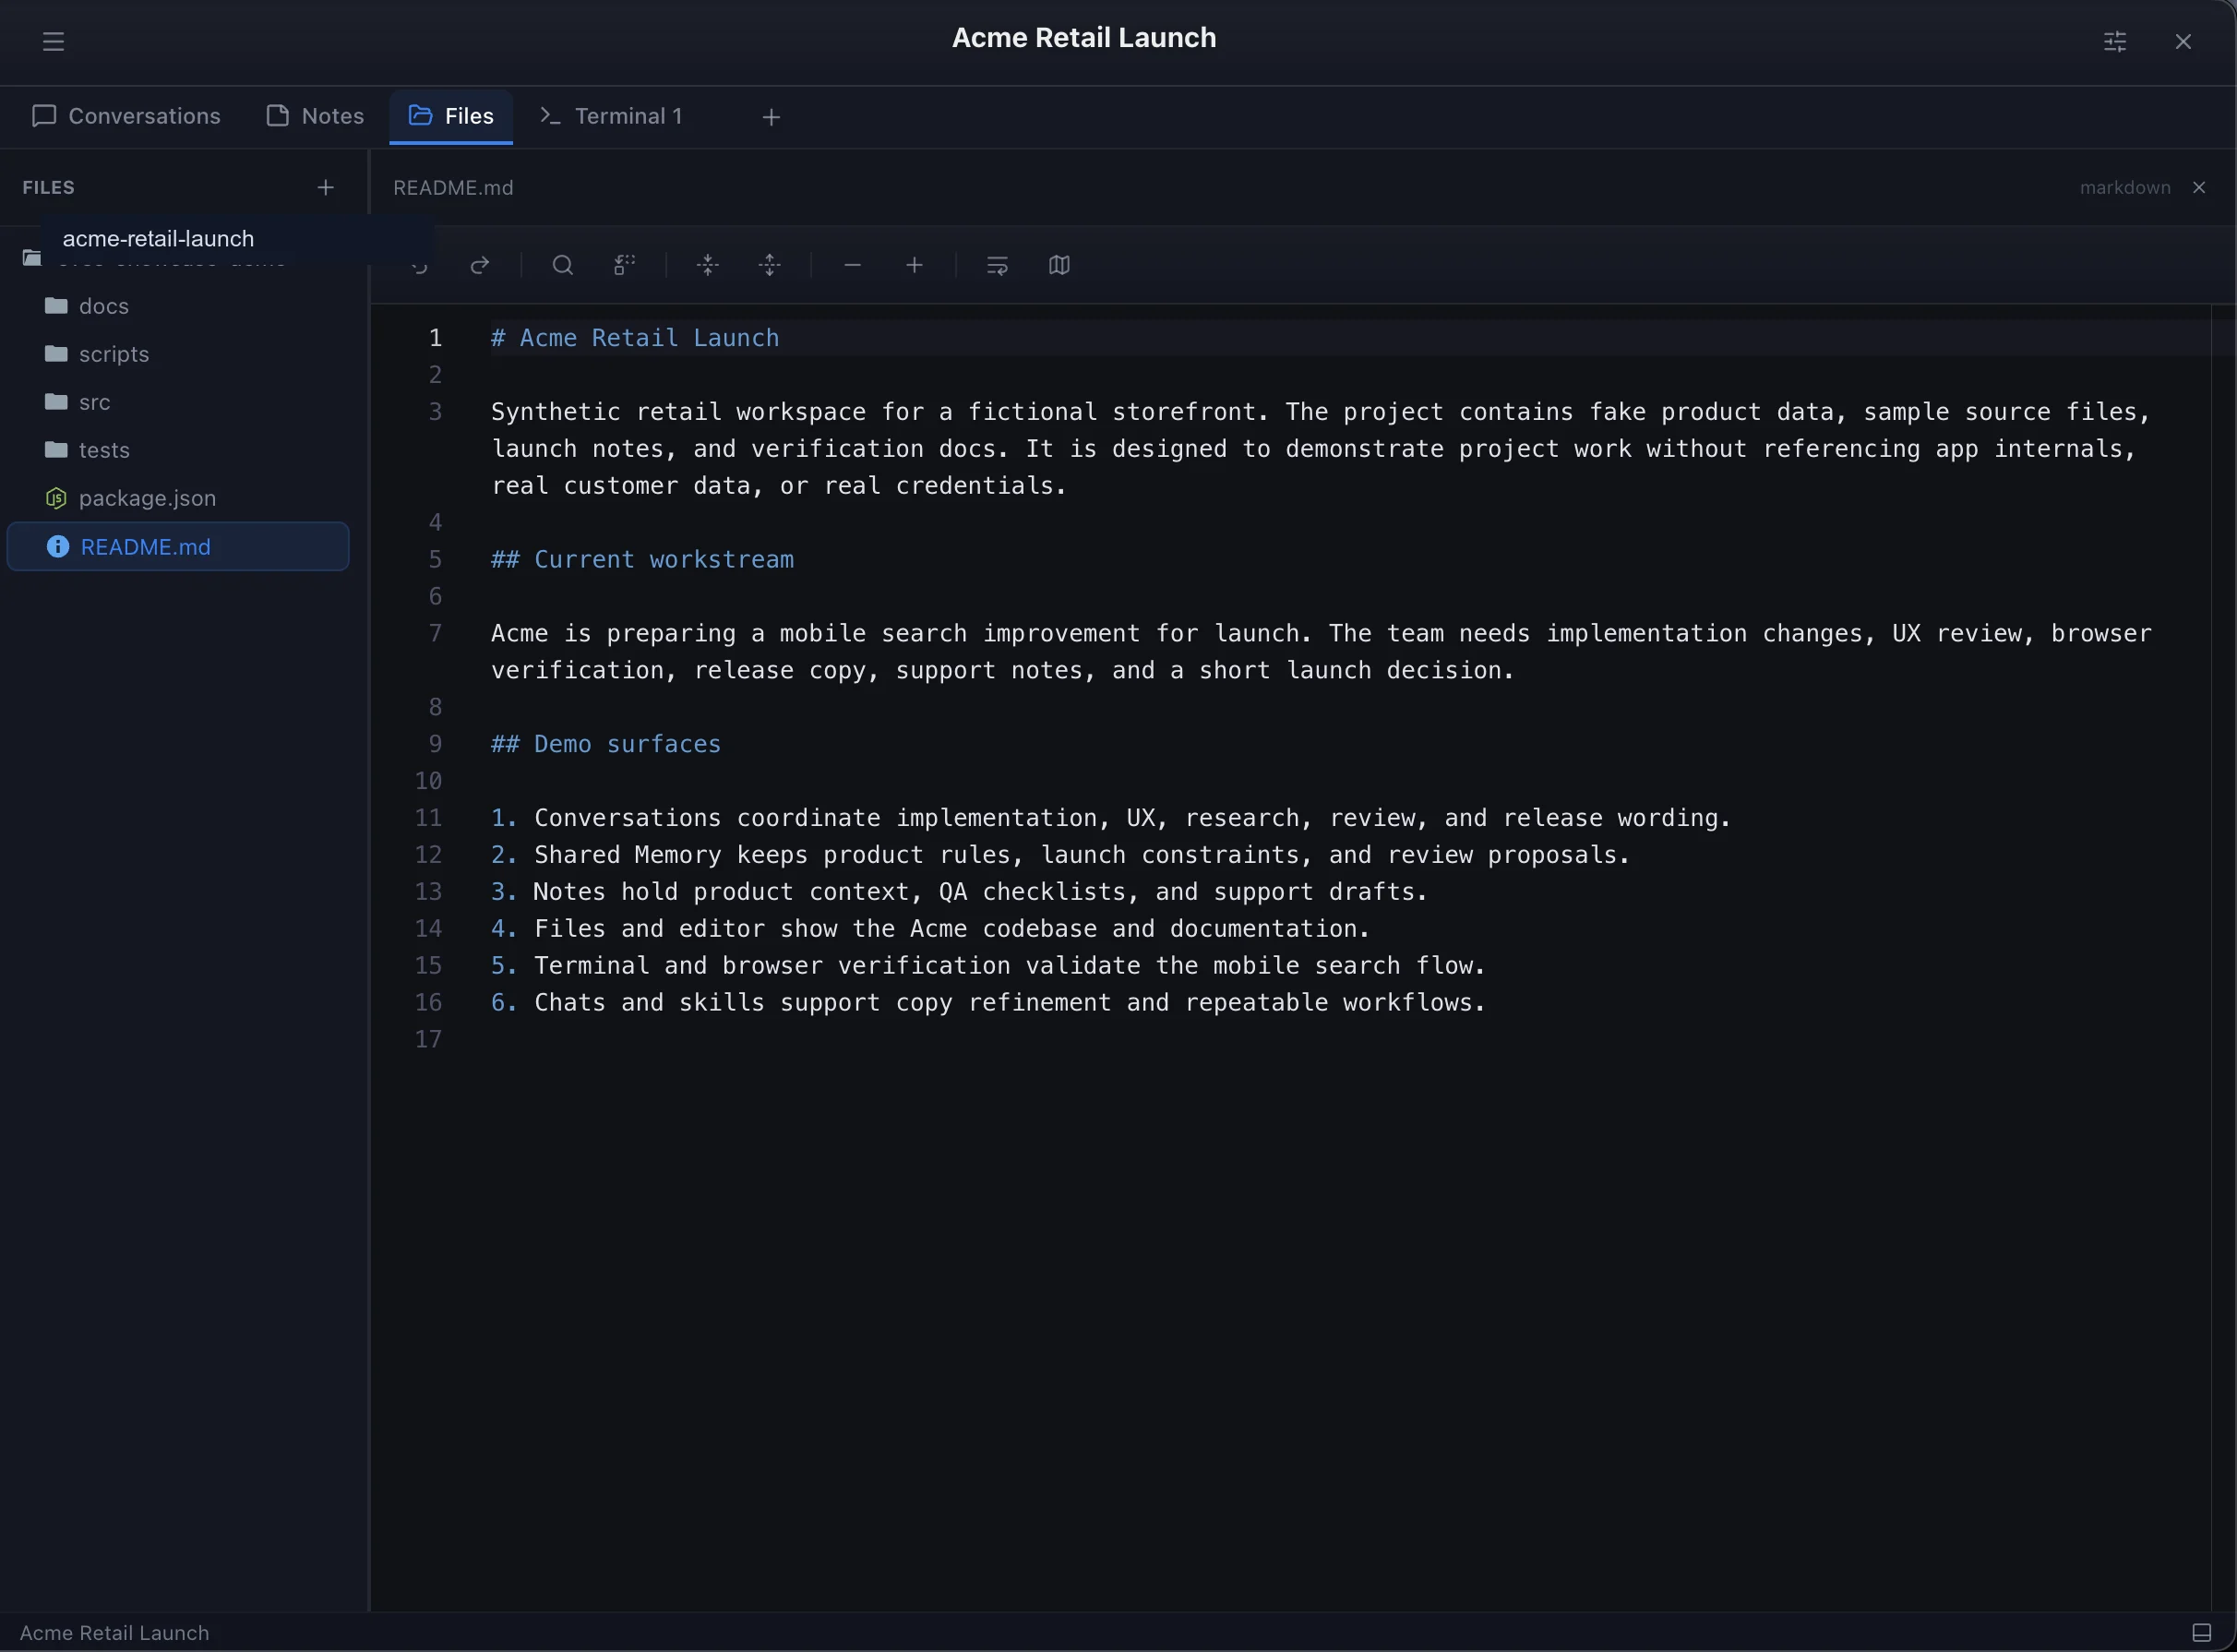Click list line starting 'Terminal and browser verification'
Screen dimensions: 2237x1652
[988, 966]
